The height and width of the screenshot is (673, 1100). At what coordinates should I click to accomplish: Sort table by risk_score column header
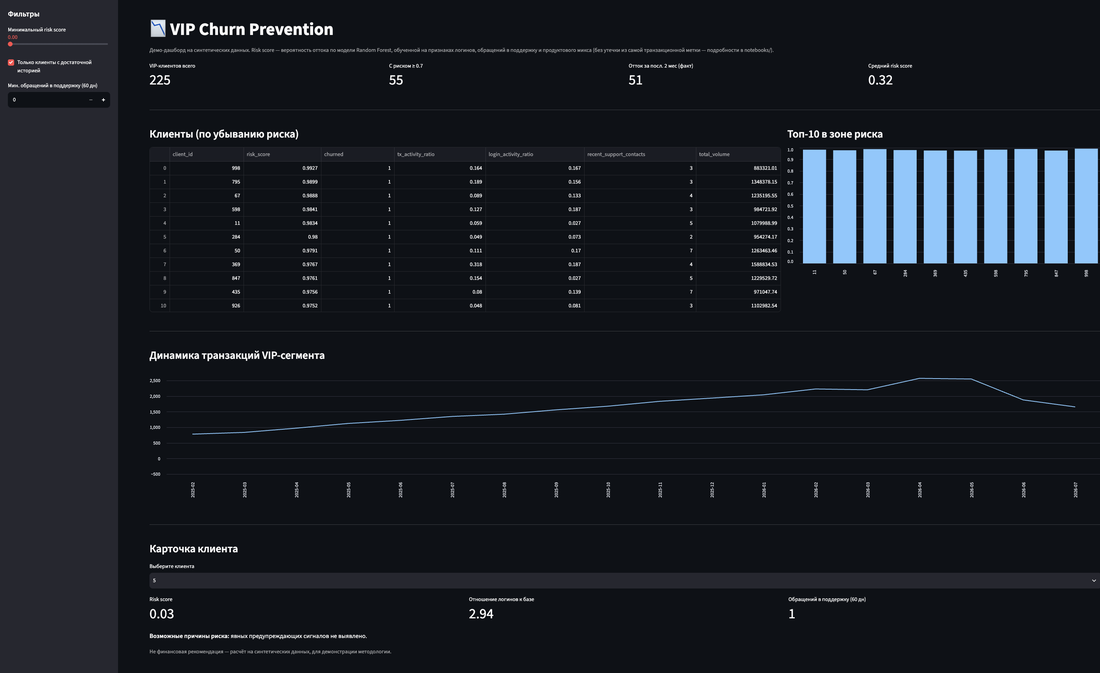282,154
